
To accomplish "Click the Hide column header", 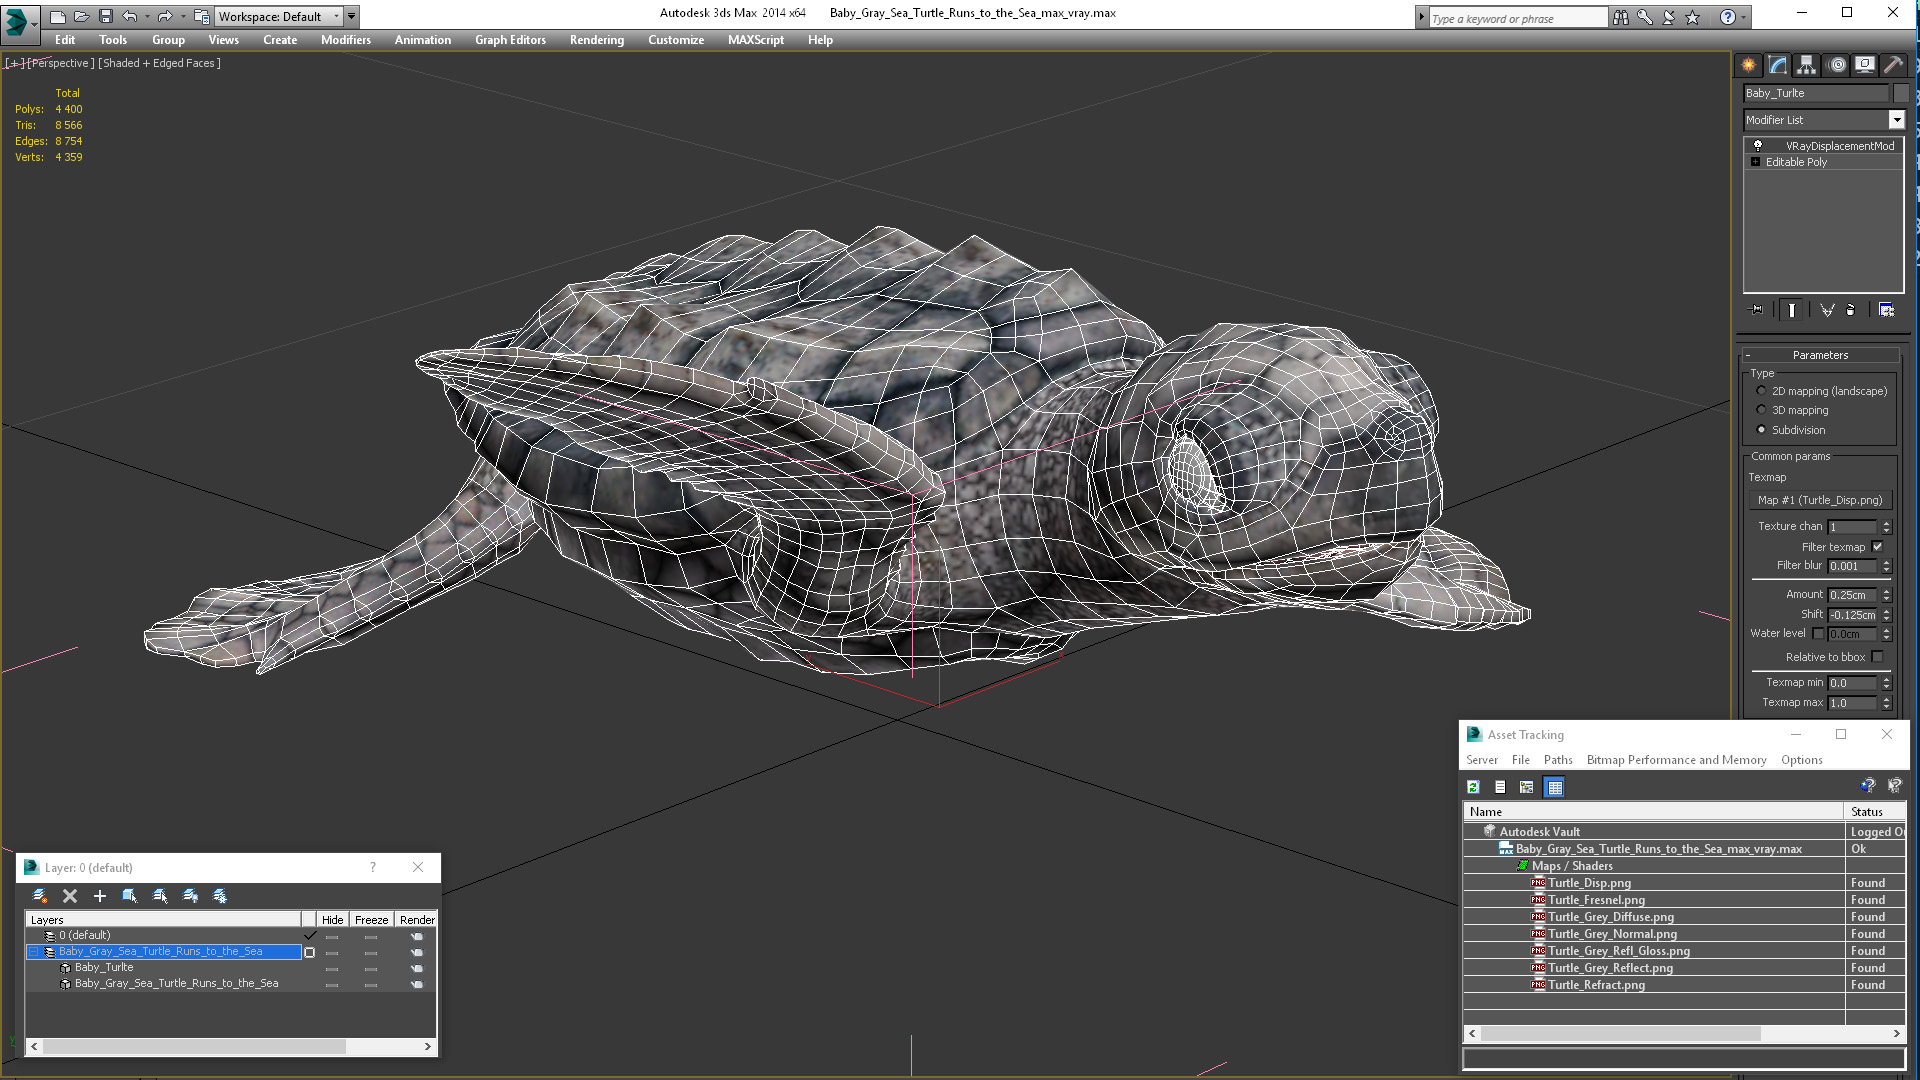I will 333,919.
